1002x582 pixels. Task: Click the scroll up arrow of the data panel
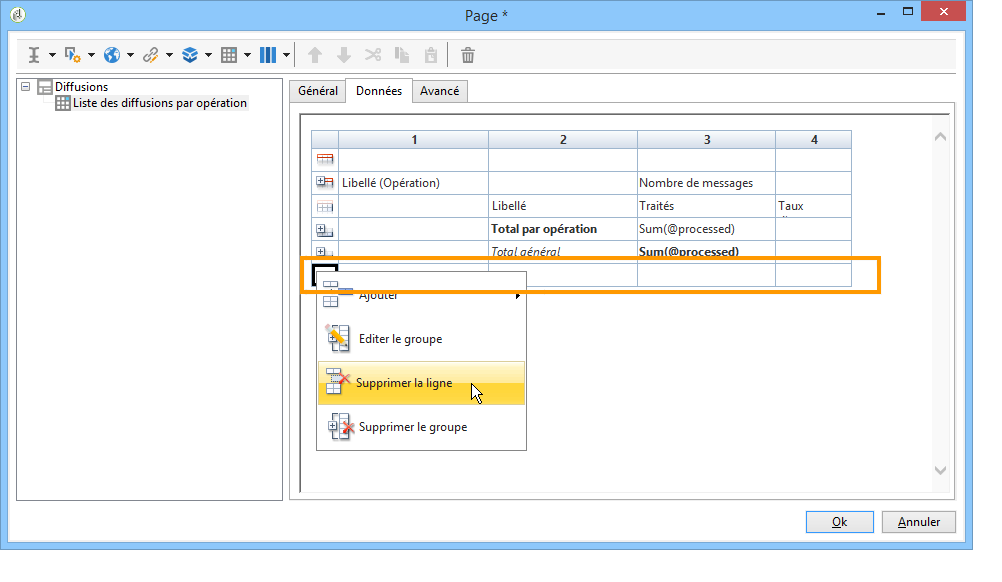[940, 137]
